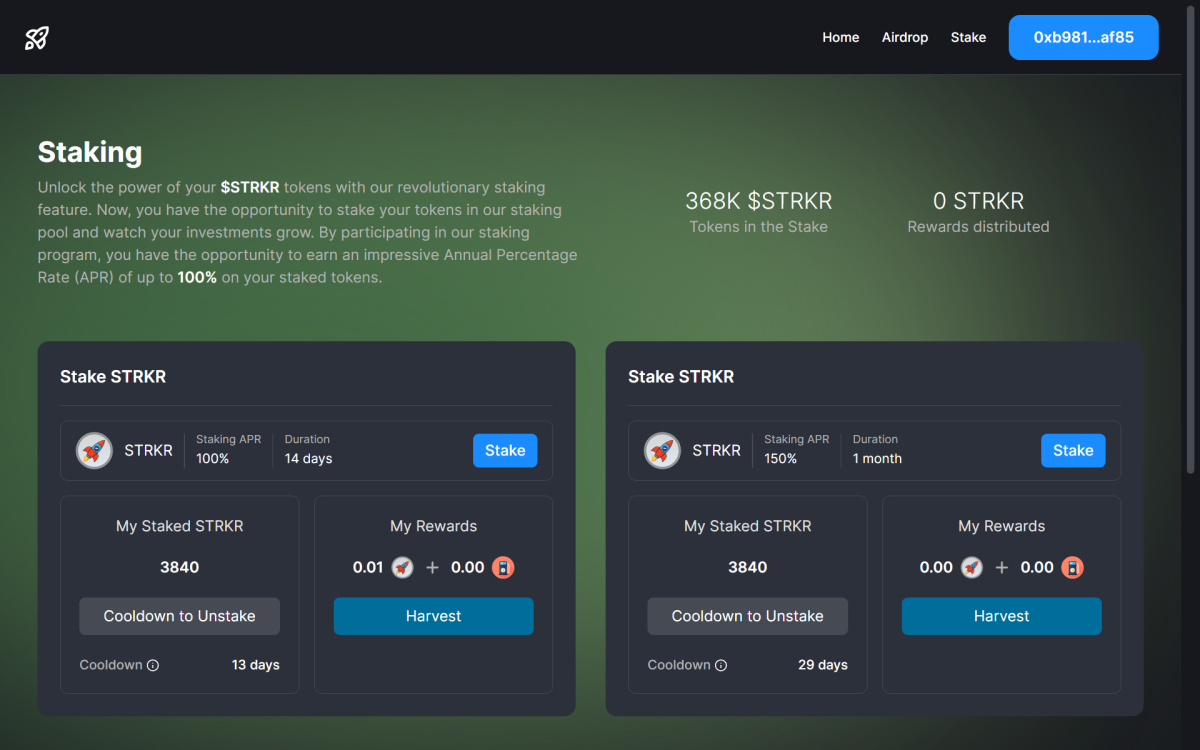
Task: Click the gas pump icon in the 14-day rewards
Action: point(502,567)
